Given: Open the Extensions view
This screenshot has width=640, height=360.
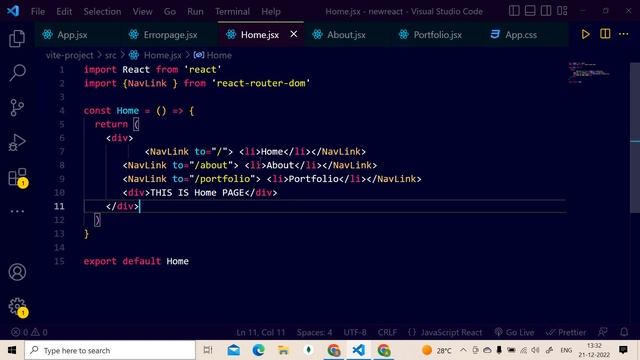Looking at the screenshot, I should coord(18,178).
